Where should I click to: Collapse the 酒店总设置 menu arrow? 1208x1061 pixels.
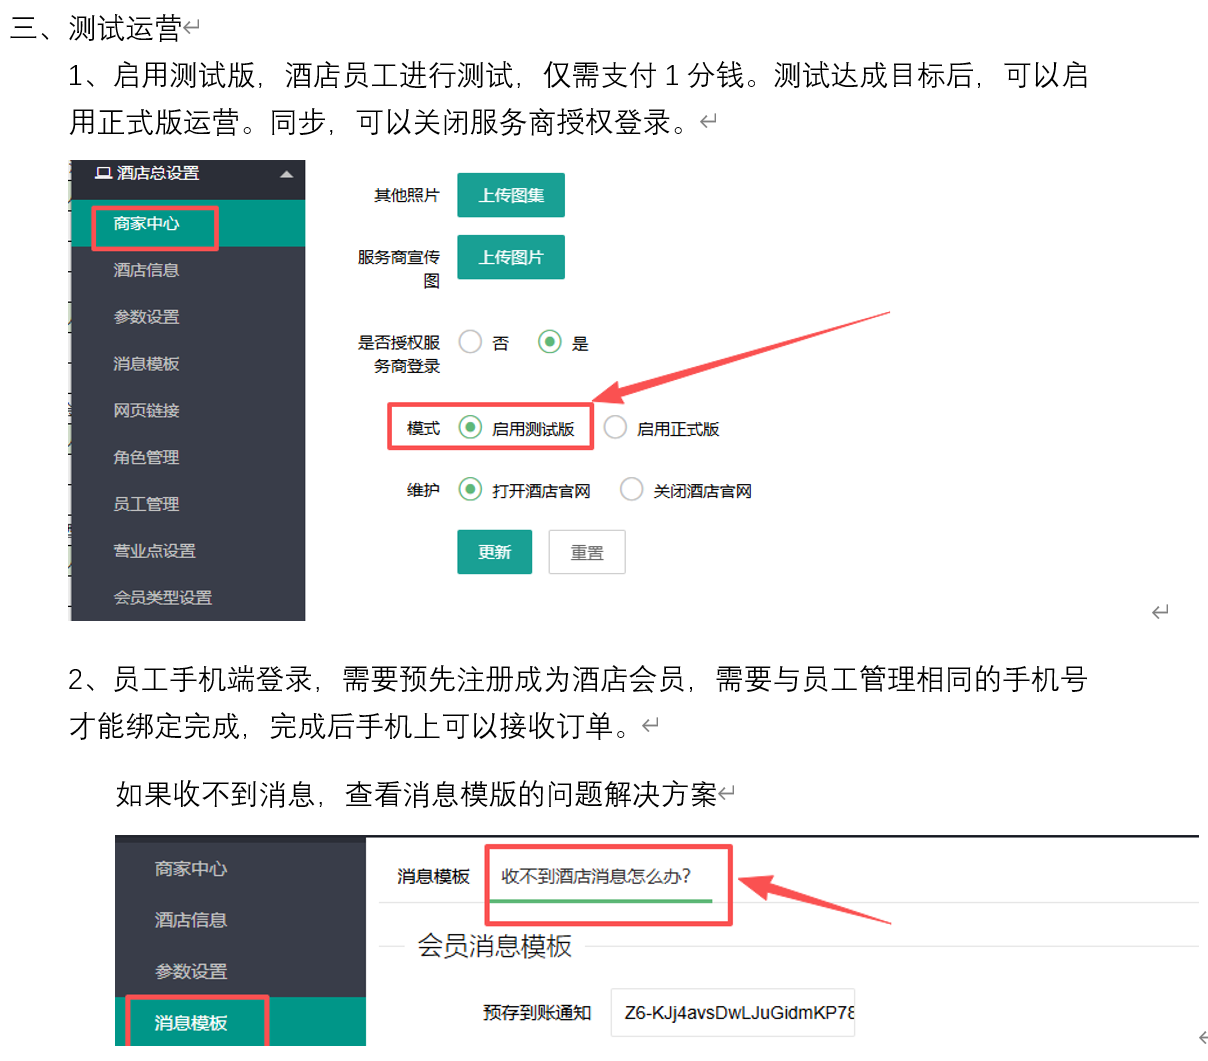(x=286, y=174)
